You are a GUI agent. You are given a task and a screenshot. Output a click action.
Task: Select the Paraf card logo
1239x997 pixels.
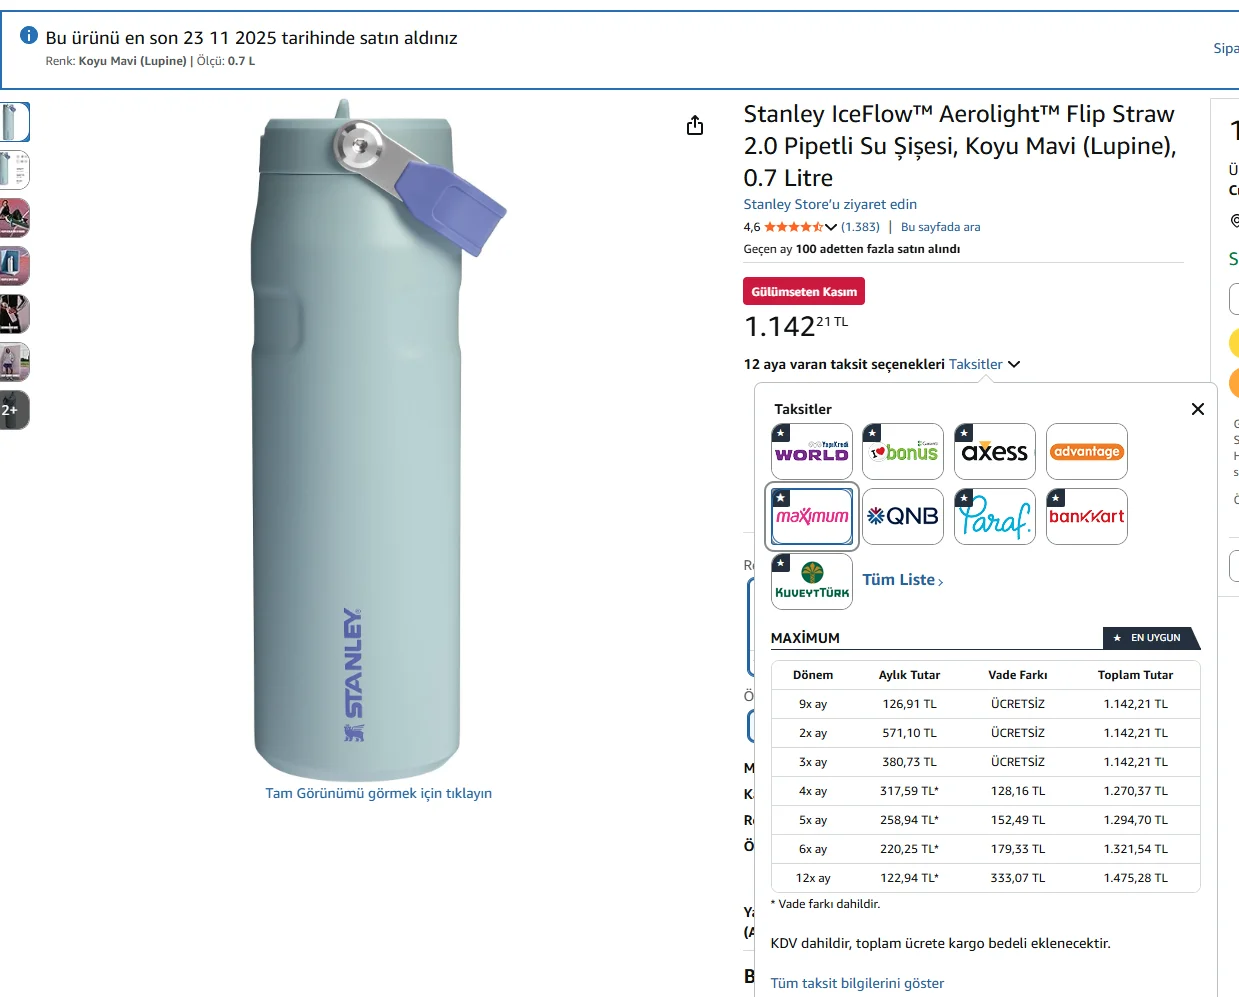coord(995,516)
